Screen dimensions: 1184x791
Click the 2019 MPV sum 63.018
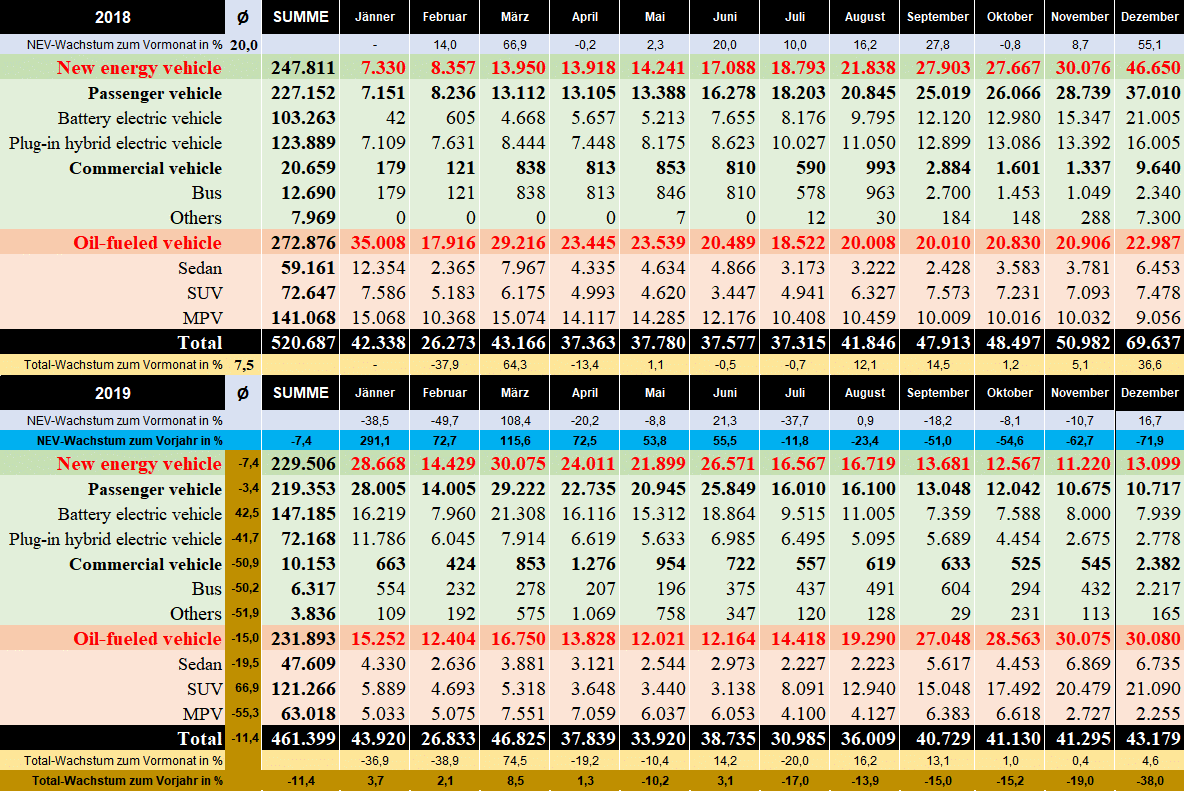(x=308, y=713)
